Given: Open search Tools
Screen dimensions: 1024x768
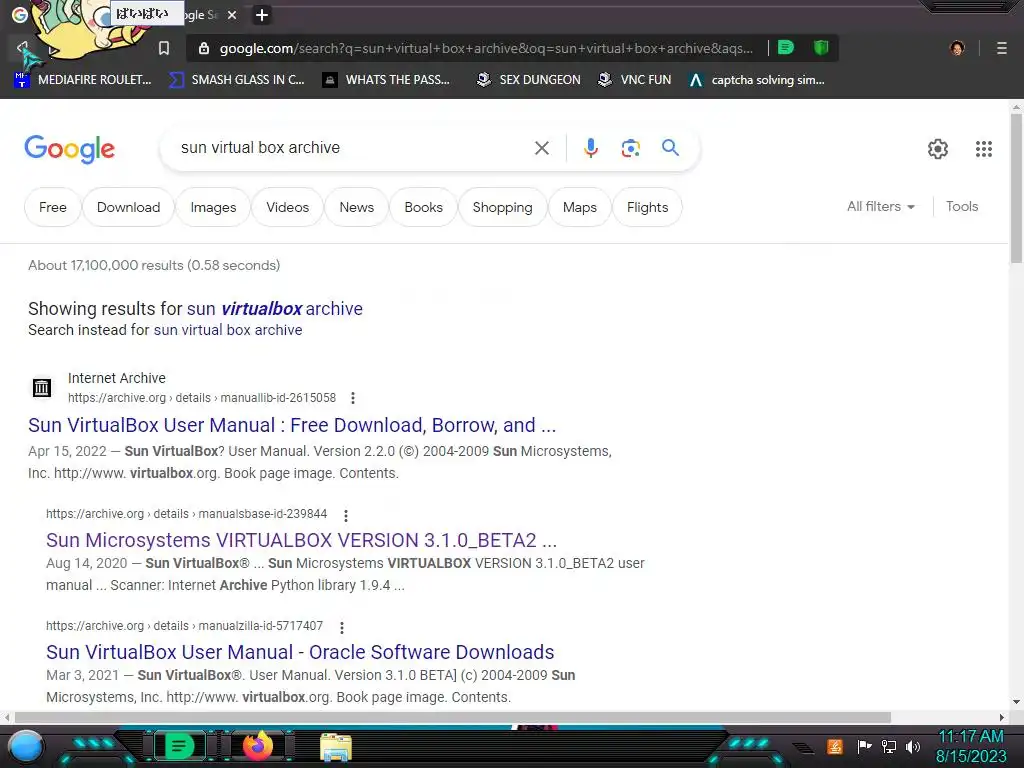Looking at the screenshot, I should click(962, 206).
